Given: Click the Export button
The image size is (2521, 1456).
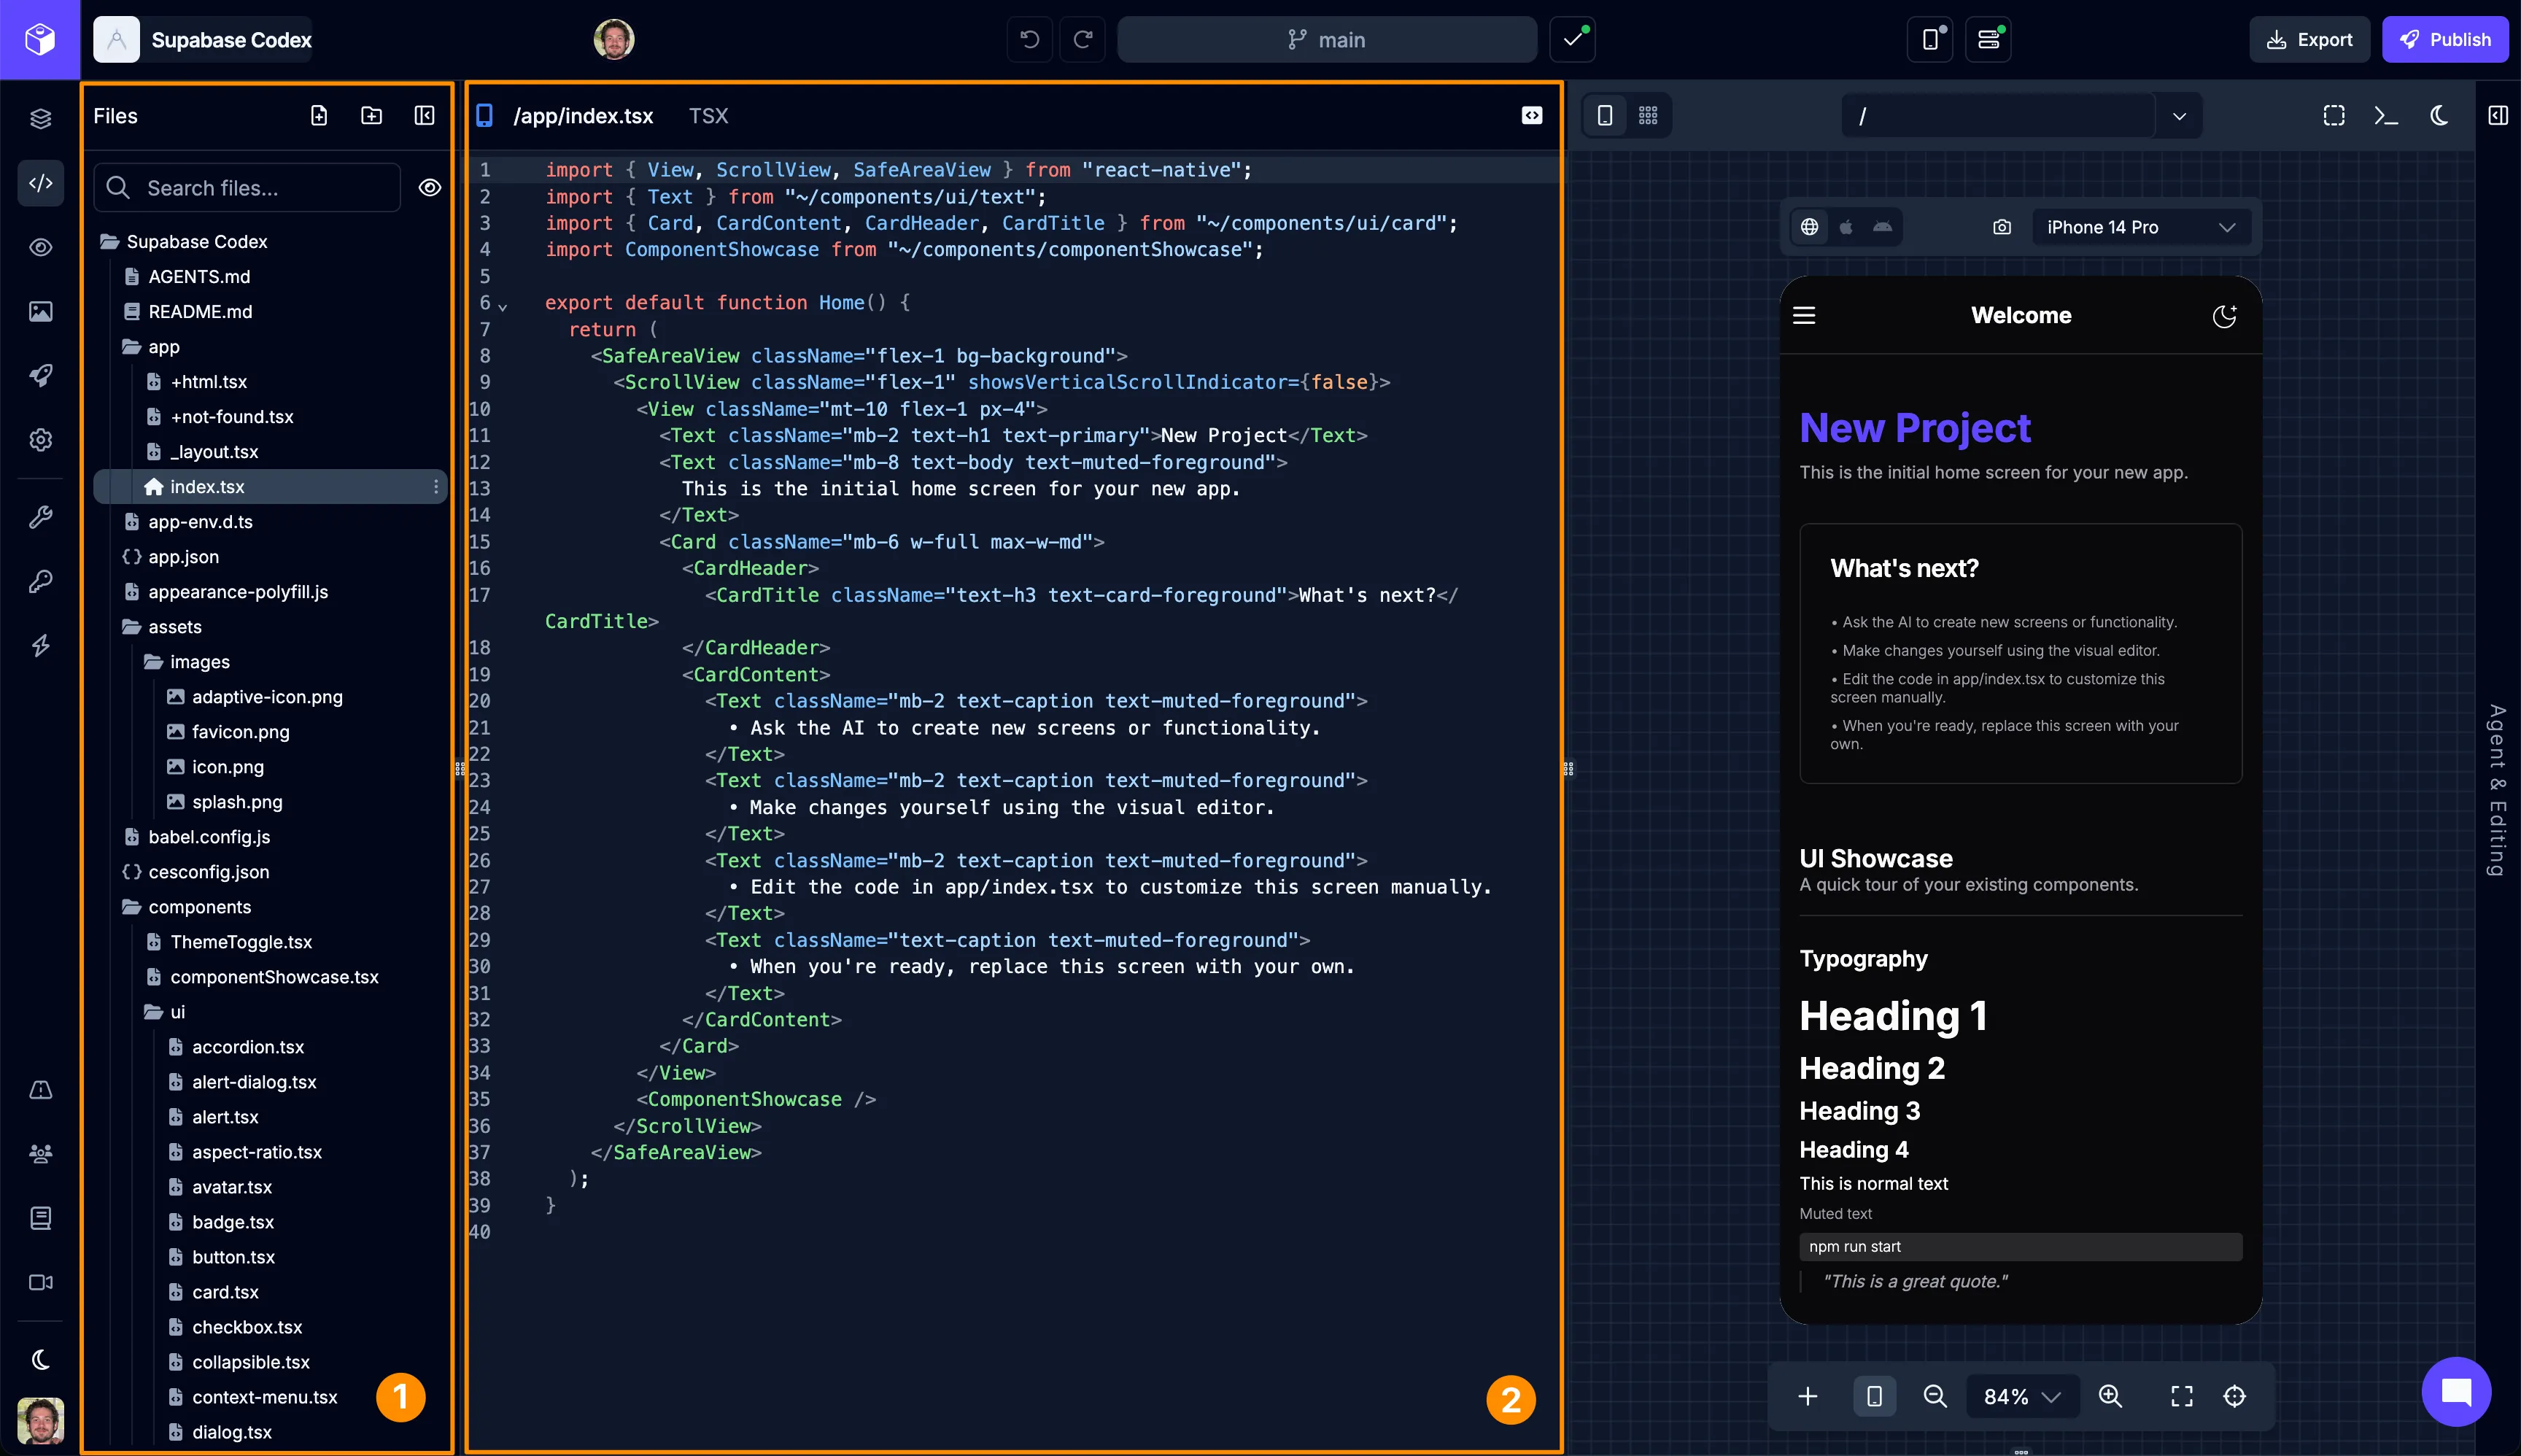Looking at the screenshot, I should click(2310, 39).
